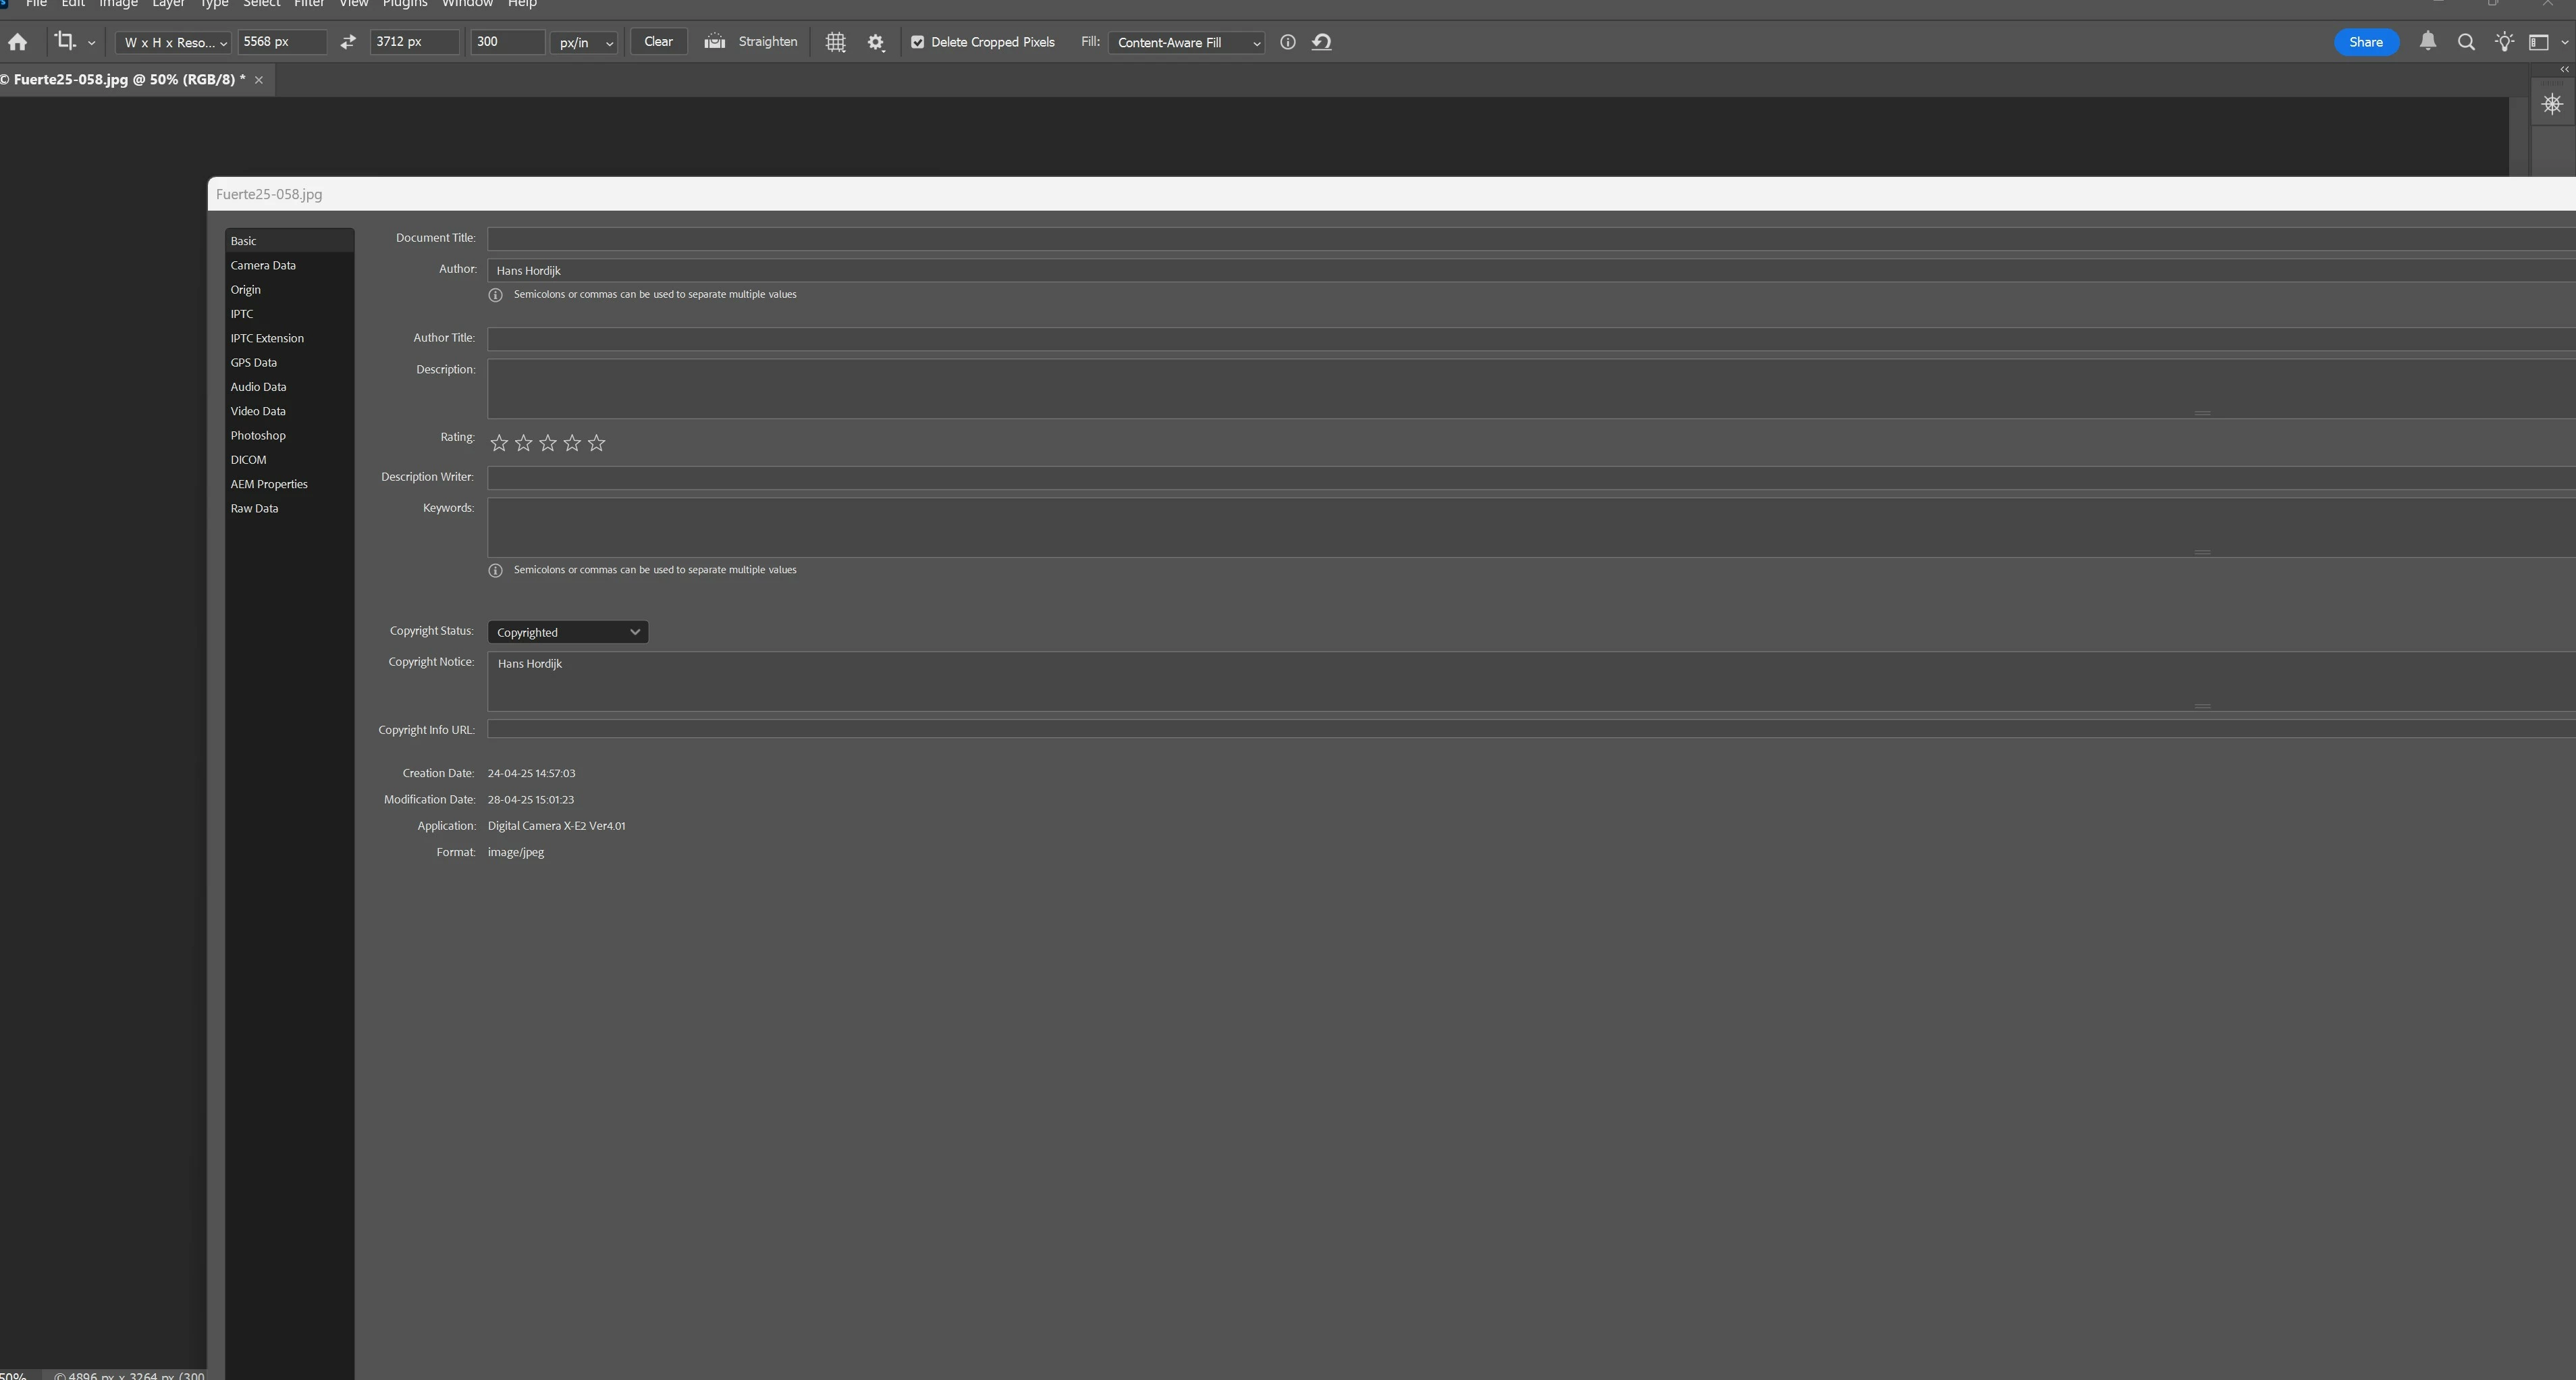
Task: Expand the px/in units dropdown
Action: coord(585,42)
